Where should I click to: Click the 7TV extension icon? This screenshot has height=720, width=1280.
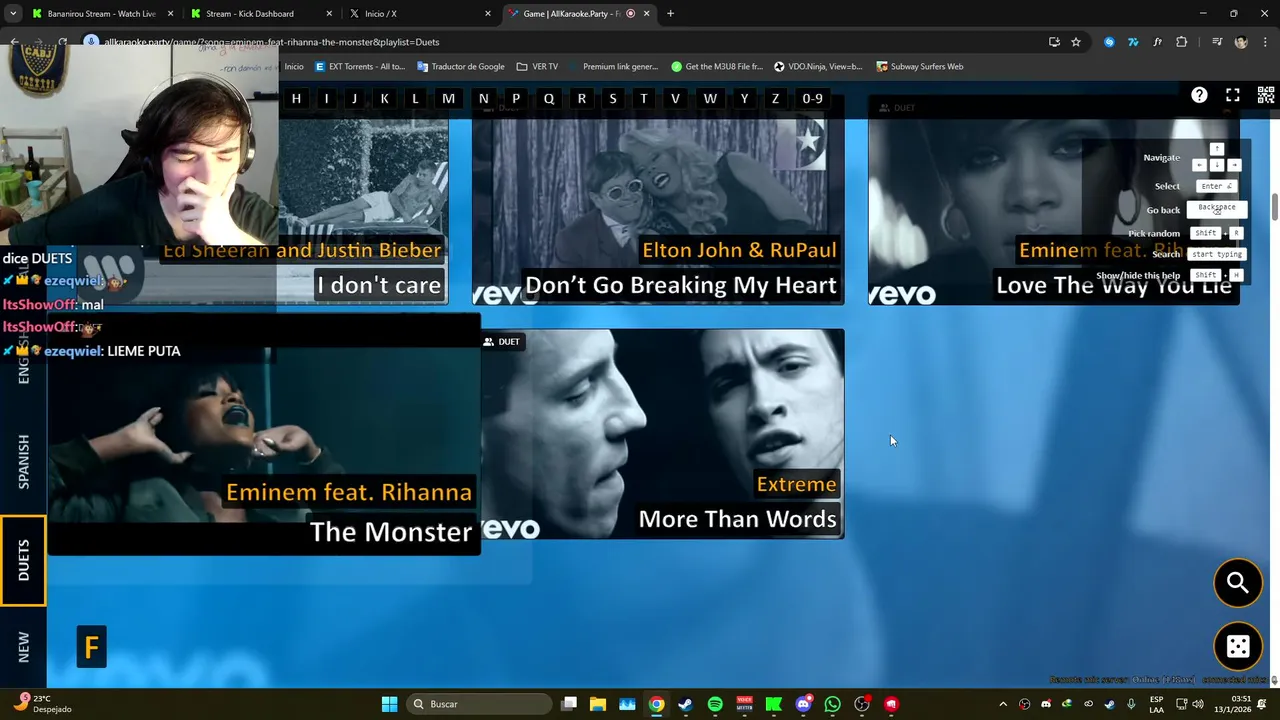[x=1133, y=42]
